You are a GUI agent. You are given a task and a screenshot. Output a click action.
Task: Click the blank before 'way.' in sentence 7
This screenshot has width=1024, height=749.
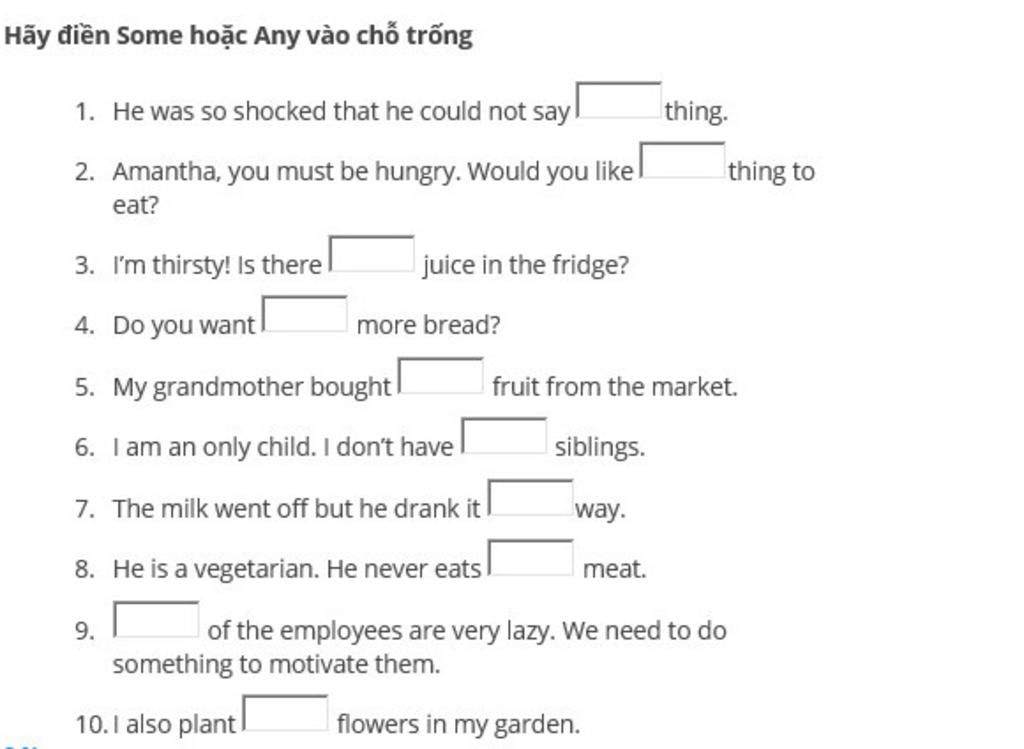pyautogui.click(x=531, y=498)
